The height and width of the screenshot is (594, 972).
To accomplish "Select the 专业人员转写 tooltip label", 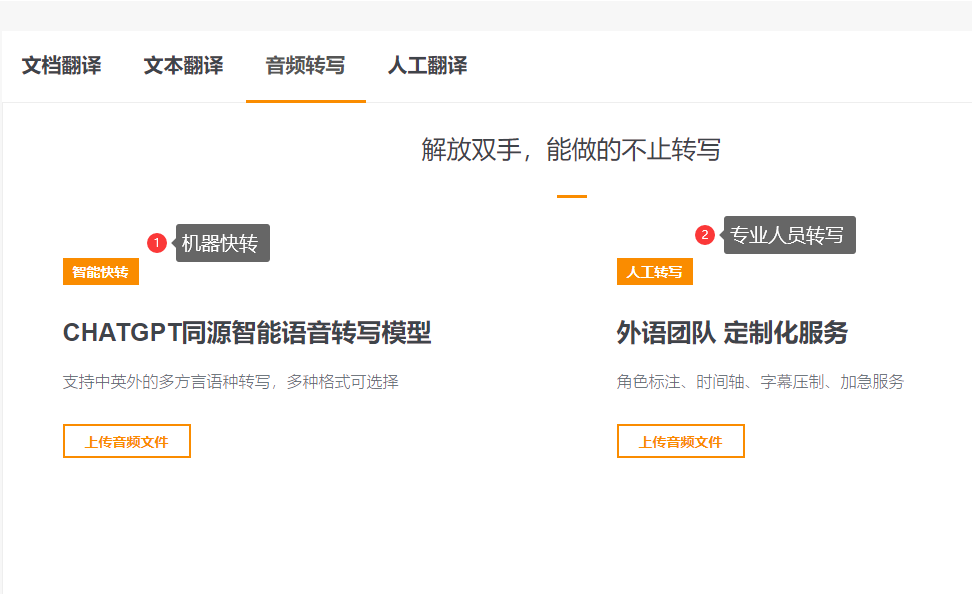I will point(788,235).
